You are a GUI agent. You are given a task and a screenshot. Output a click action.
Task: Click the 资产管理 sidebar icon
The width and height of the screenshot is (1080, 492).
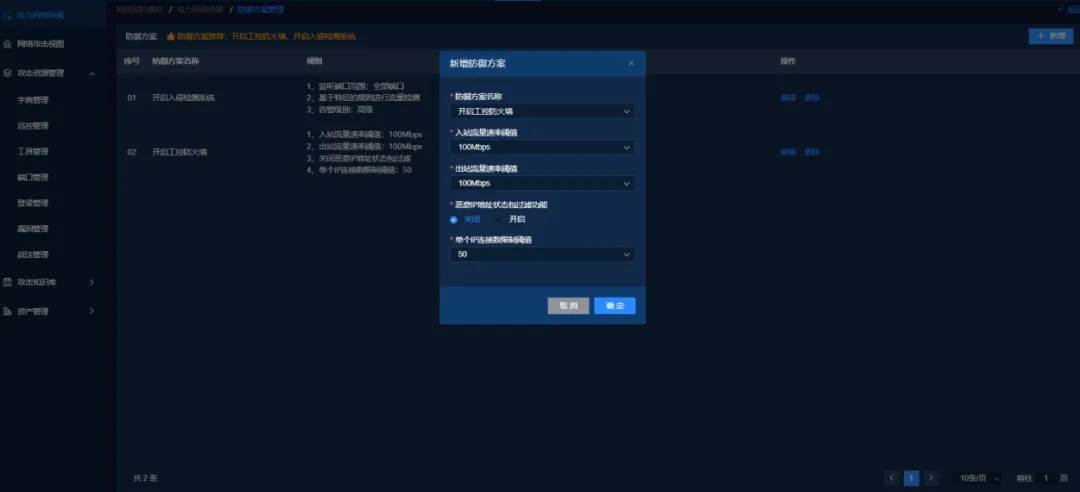[8, 311]
